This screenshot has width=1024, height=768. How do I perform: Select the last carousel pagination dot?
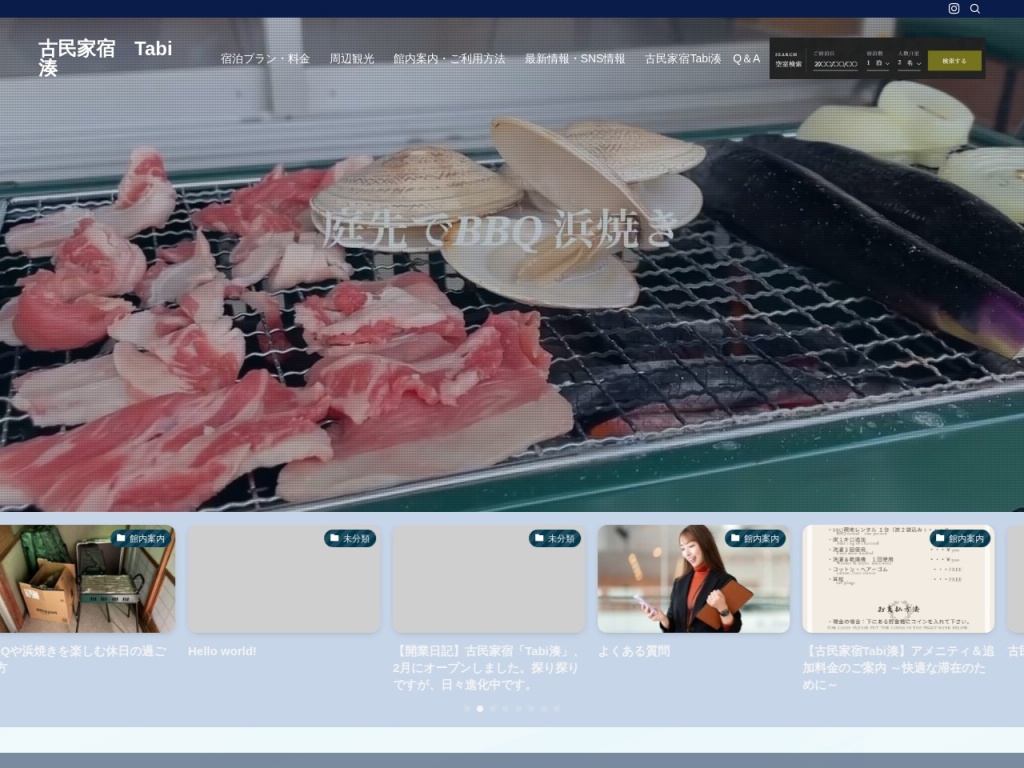(557, 708)
